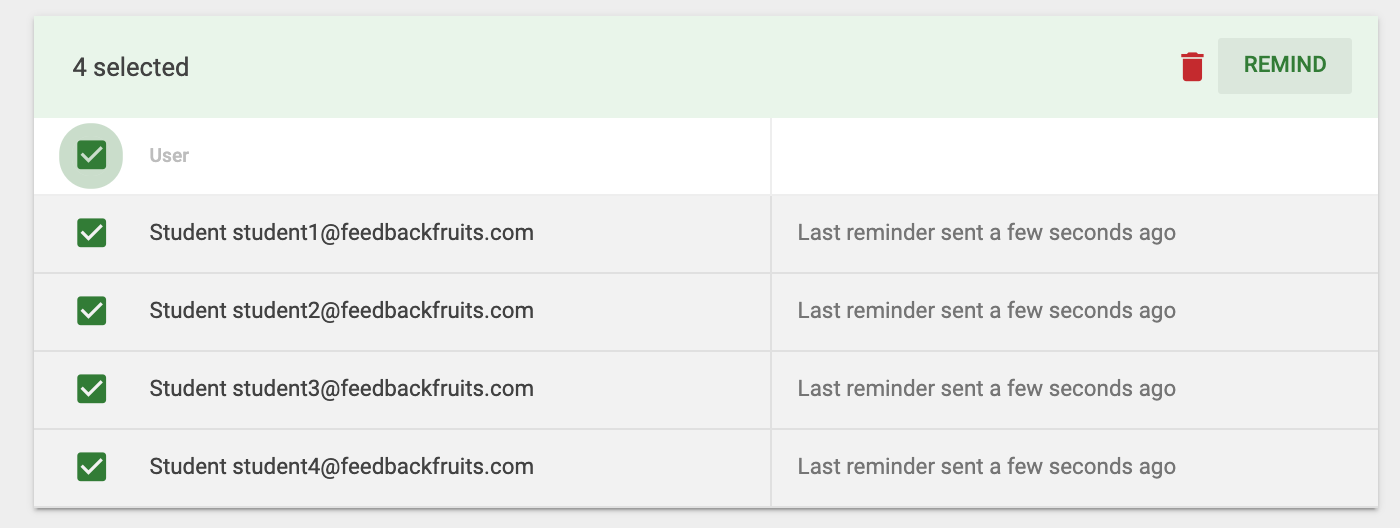Select the reminder status cell for student3

pyautogui.click(x=1074, y=389)
